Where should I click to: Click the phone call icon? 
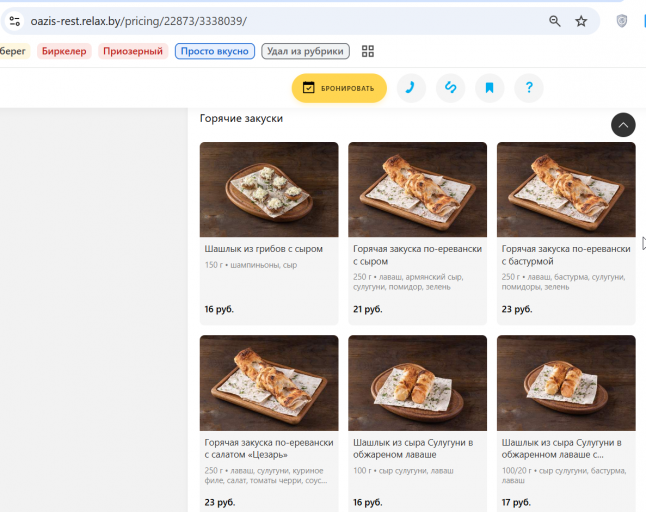[x=411, y=88]
